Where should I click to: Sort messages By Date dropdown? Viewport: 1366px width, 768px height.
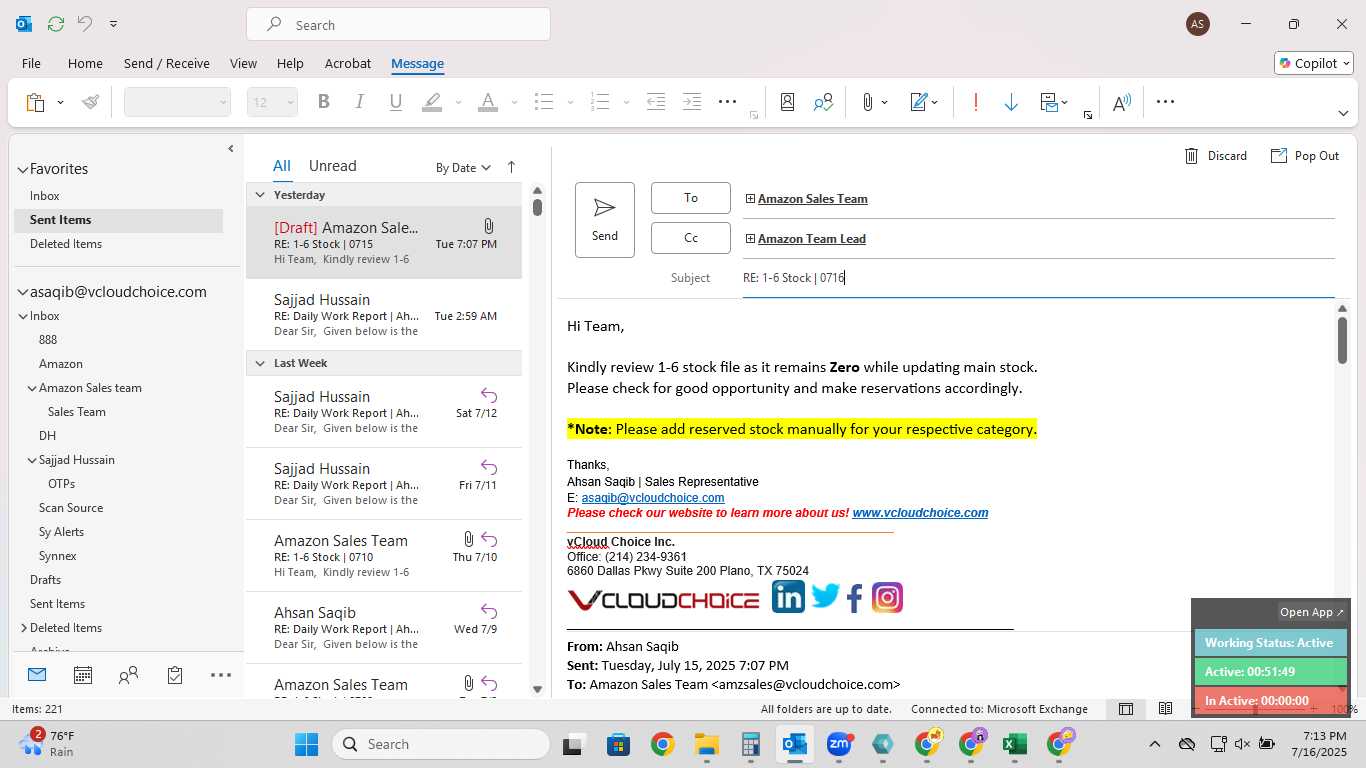(x=463, y=168)
